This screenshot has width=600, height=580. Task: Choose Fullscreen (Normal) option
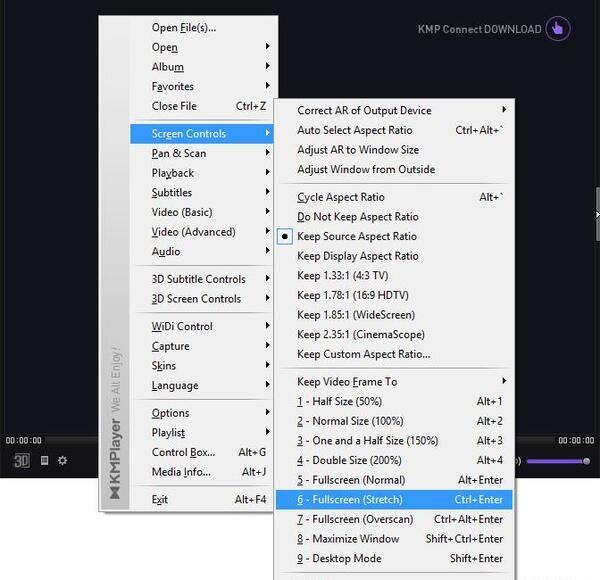[x=394, y=480]
